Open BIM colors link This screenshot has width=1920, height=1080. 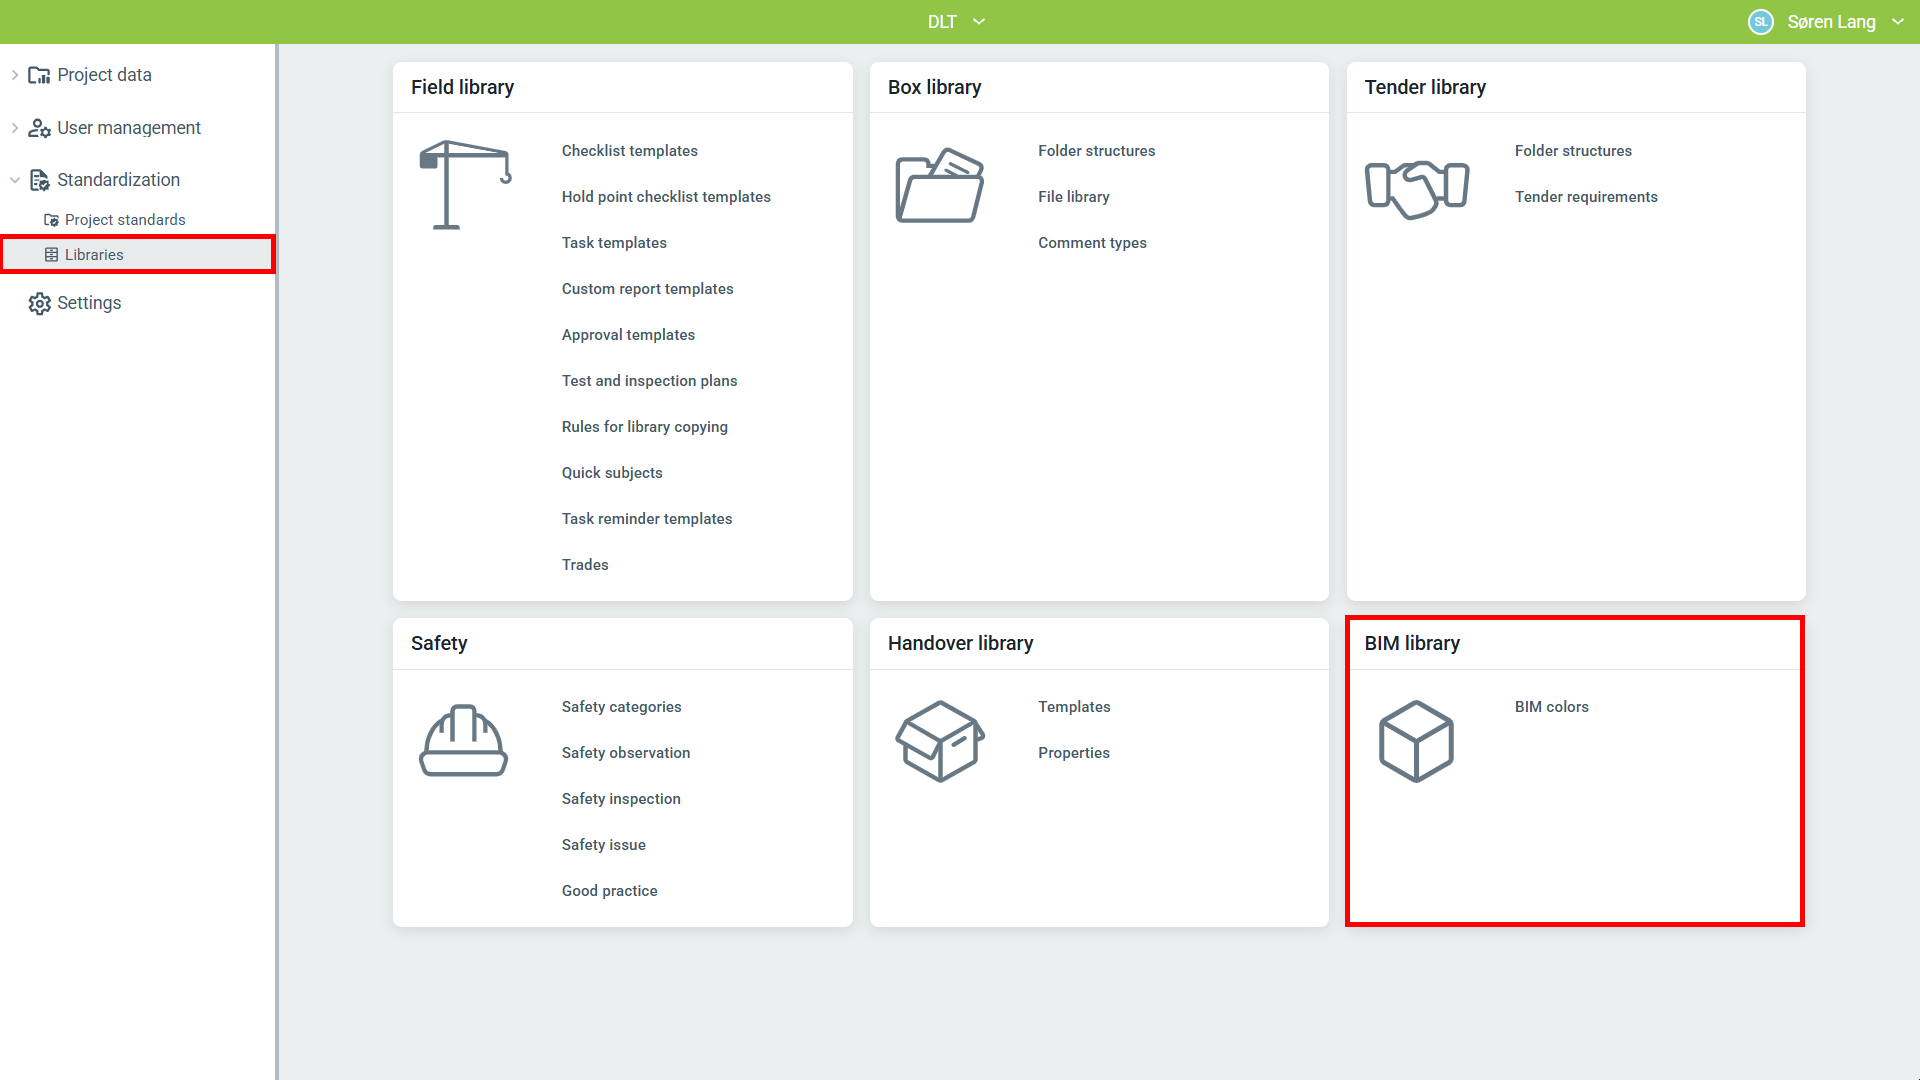coord(1551,707)
